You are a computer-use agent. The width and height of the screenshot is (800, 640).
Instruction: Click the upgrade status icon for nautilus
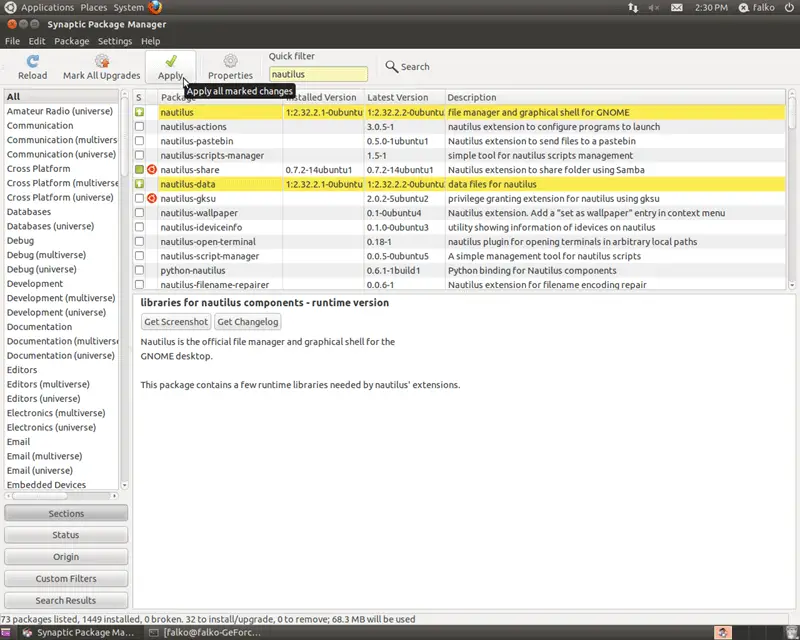pyautogui.click(x=139, y=112)
